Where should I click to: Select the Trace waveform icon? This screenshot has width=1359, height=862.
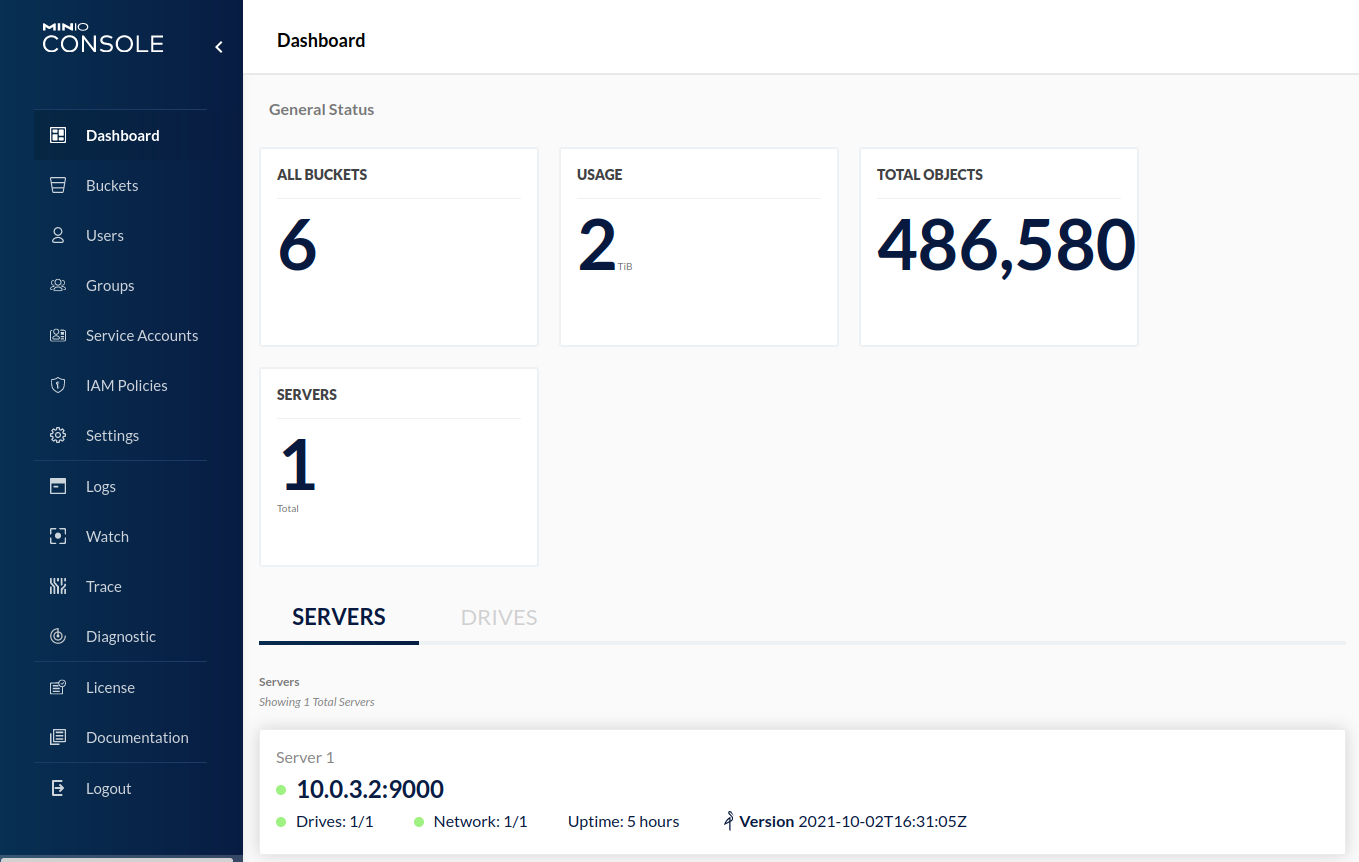click(x=58, y=586)
